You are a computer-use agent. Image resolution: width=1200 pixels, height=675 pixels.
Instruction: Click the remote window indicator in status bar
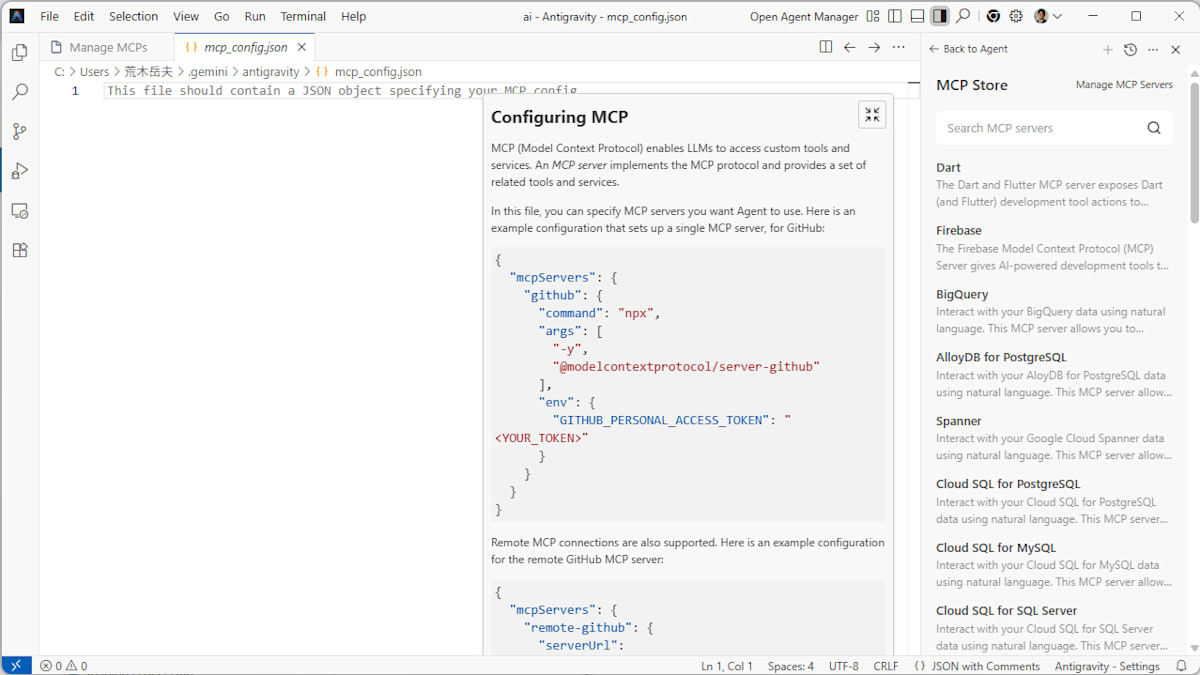(x=15, y=666)
